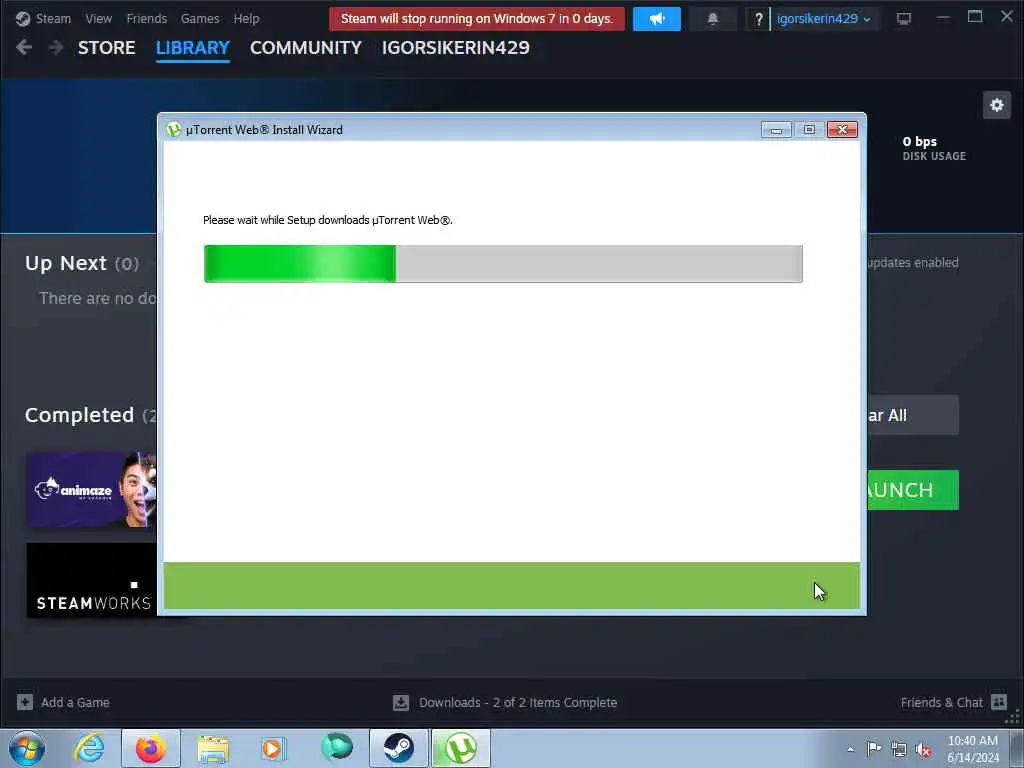The width and height of the screenshot is (1024, 768).
Task: Open the Games menu
Action: 200,19
